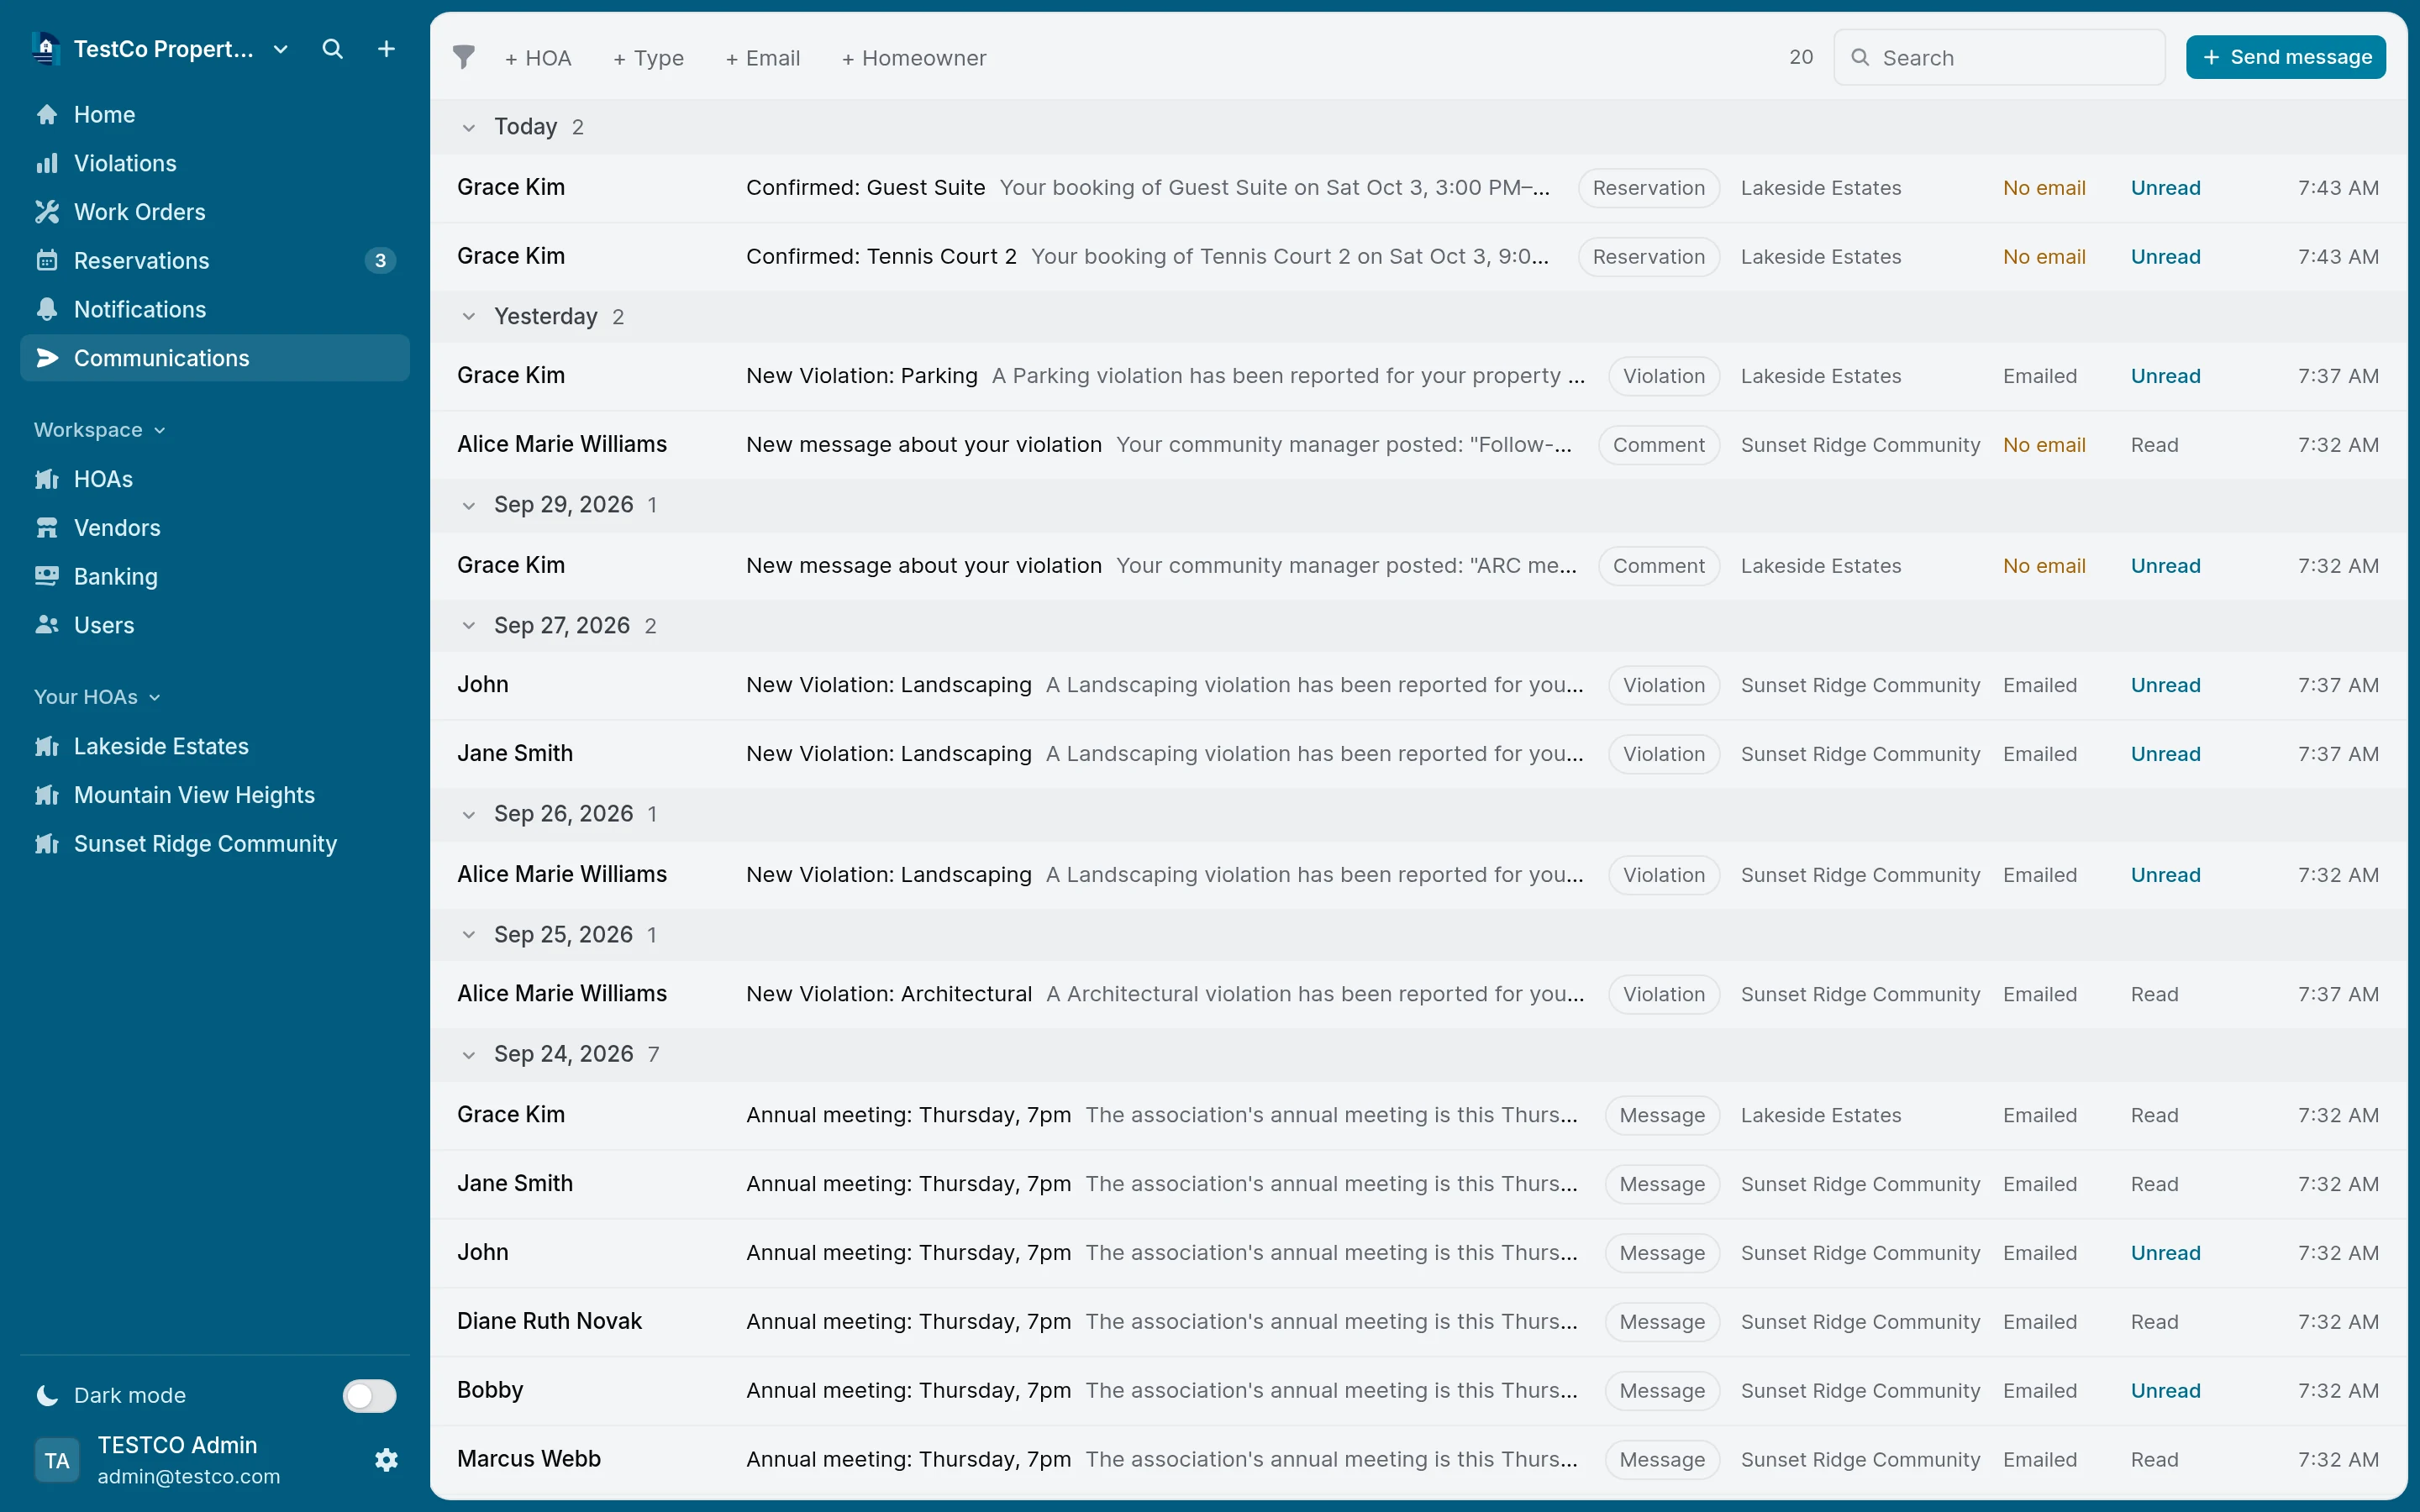Click the Vendors storefront icon
Viewport: 2420px width, 1512px height.
(x=47, y=528)
